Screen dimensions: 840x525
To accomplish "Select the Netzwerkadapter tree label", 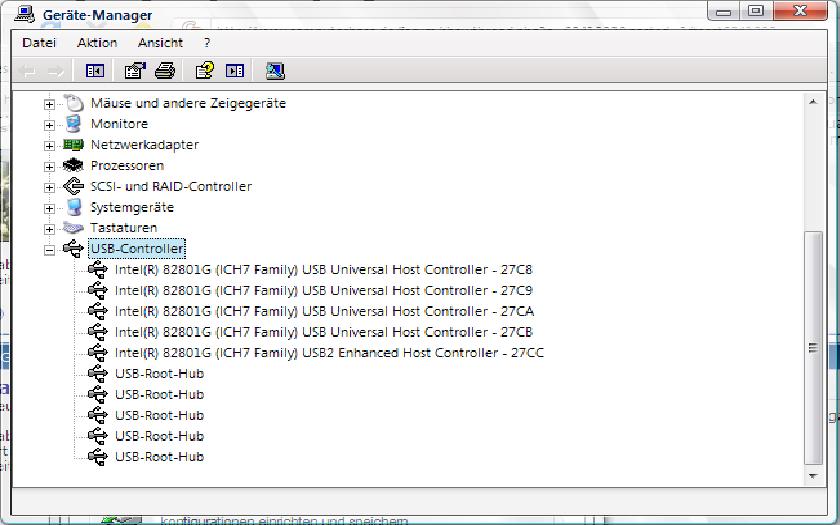I will 145,145.
